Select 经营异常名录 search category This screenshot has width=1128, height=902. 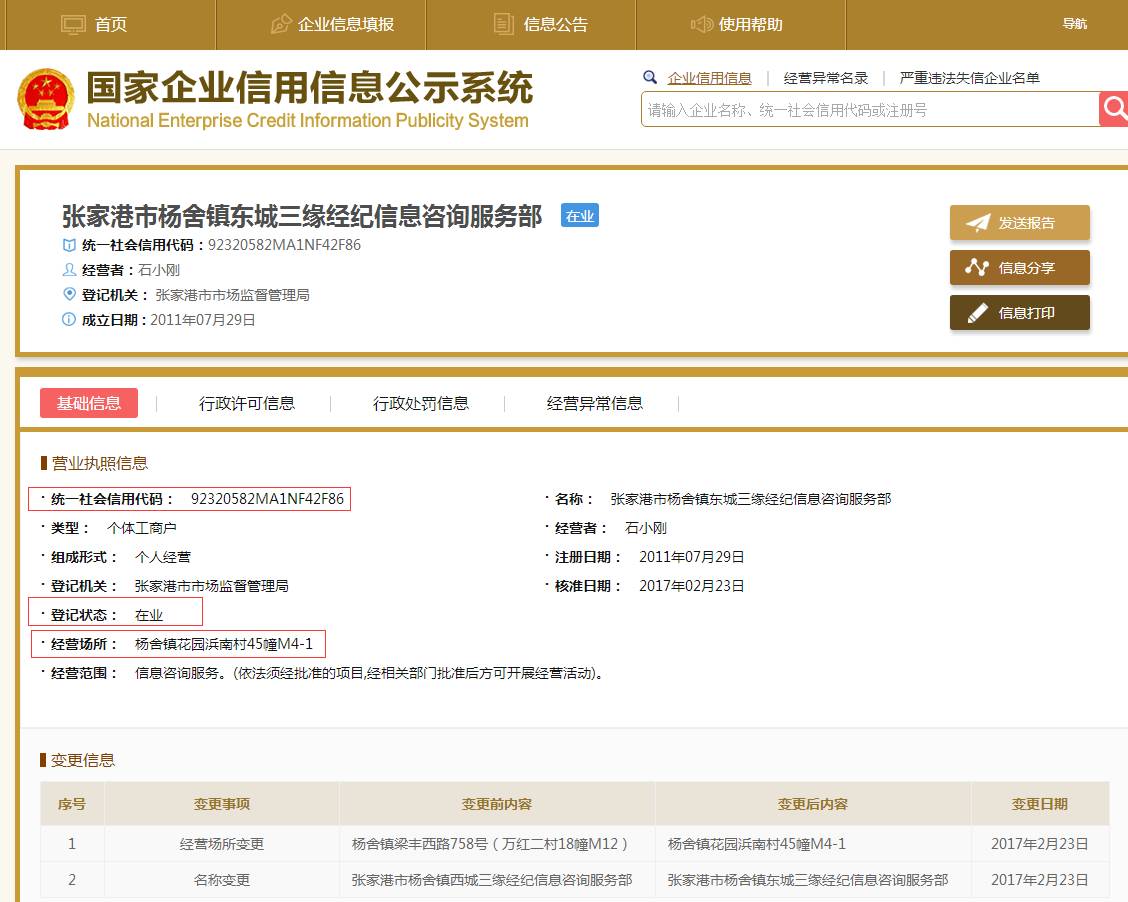[825, 78]
